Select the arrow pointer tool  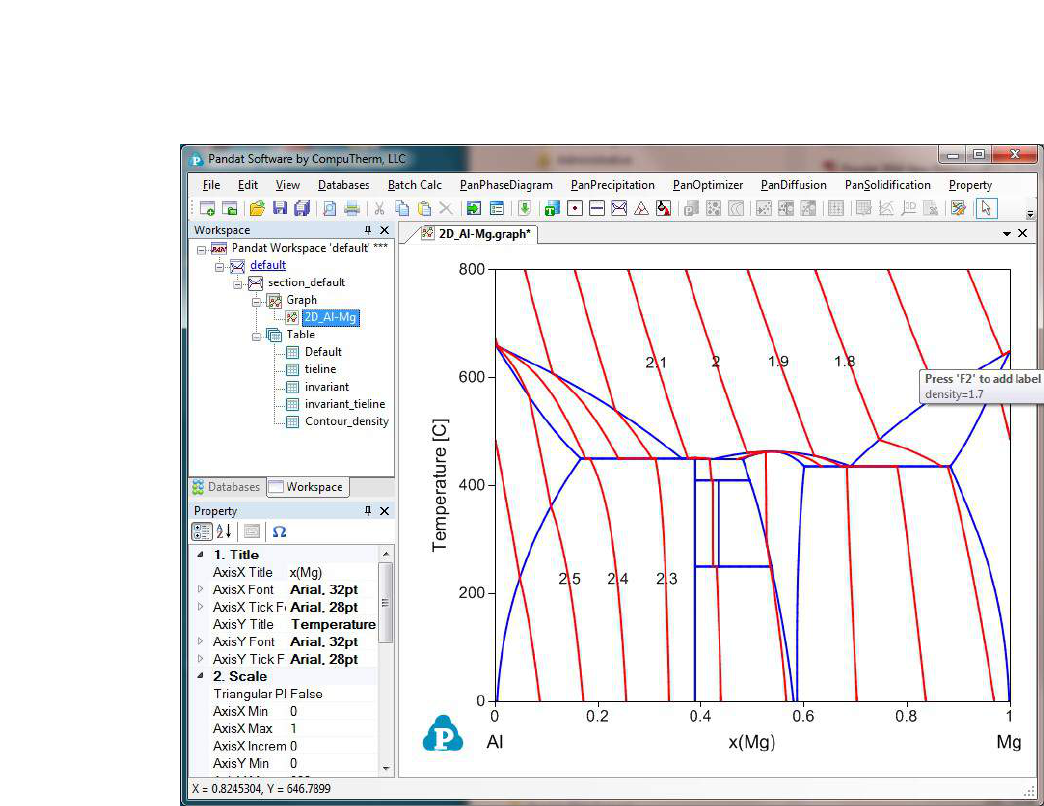click(986, 208)
